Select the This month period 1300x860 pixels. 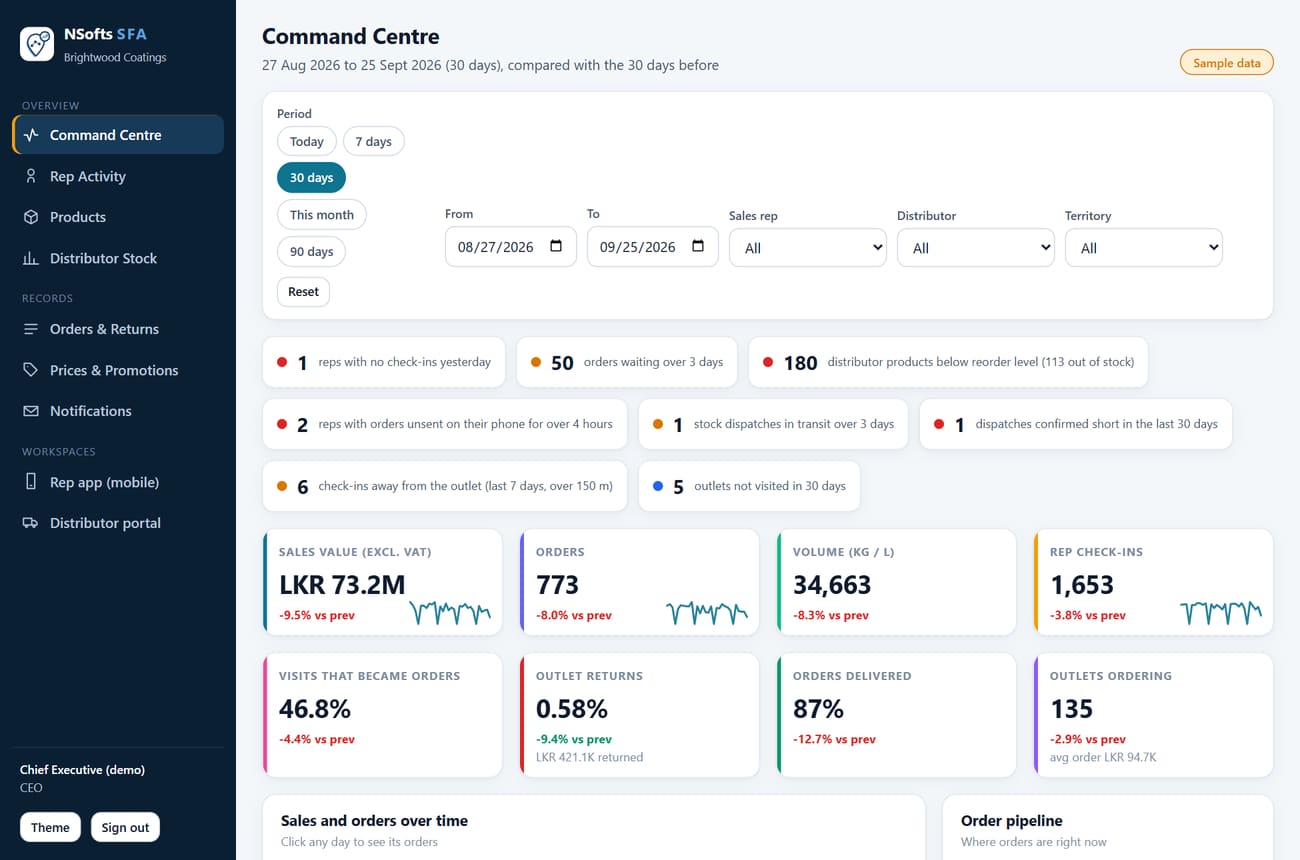click(322, 214)
